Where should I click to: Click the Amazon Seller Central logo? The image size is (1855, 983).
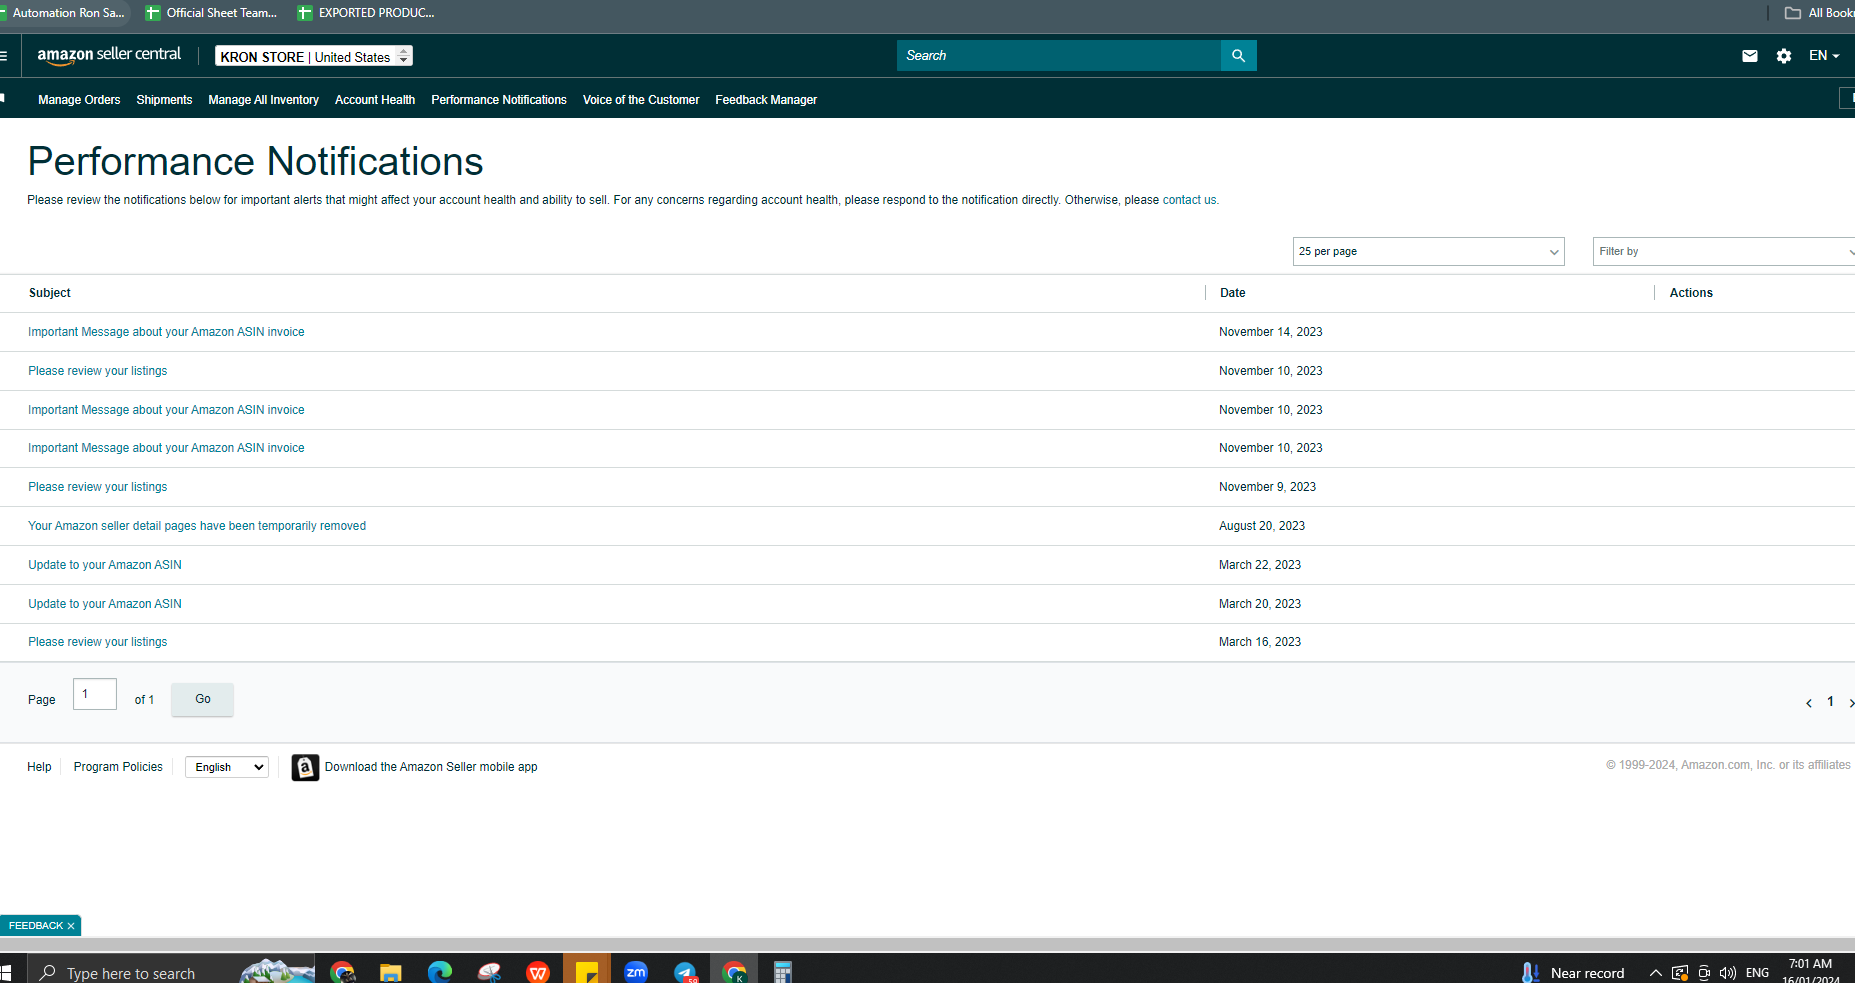(109, 55)
